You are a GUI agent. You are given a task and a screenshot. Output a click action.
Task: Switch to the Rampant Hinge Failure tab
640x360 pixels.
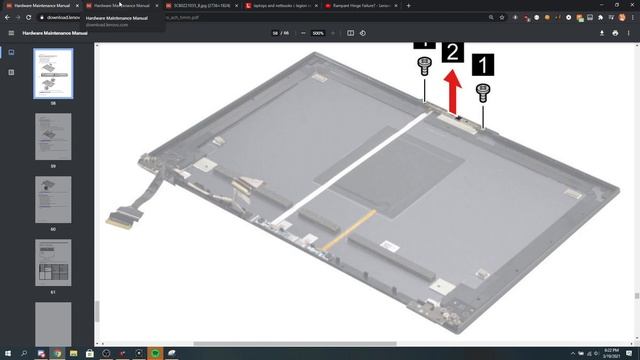pos(361,6)
